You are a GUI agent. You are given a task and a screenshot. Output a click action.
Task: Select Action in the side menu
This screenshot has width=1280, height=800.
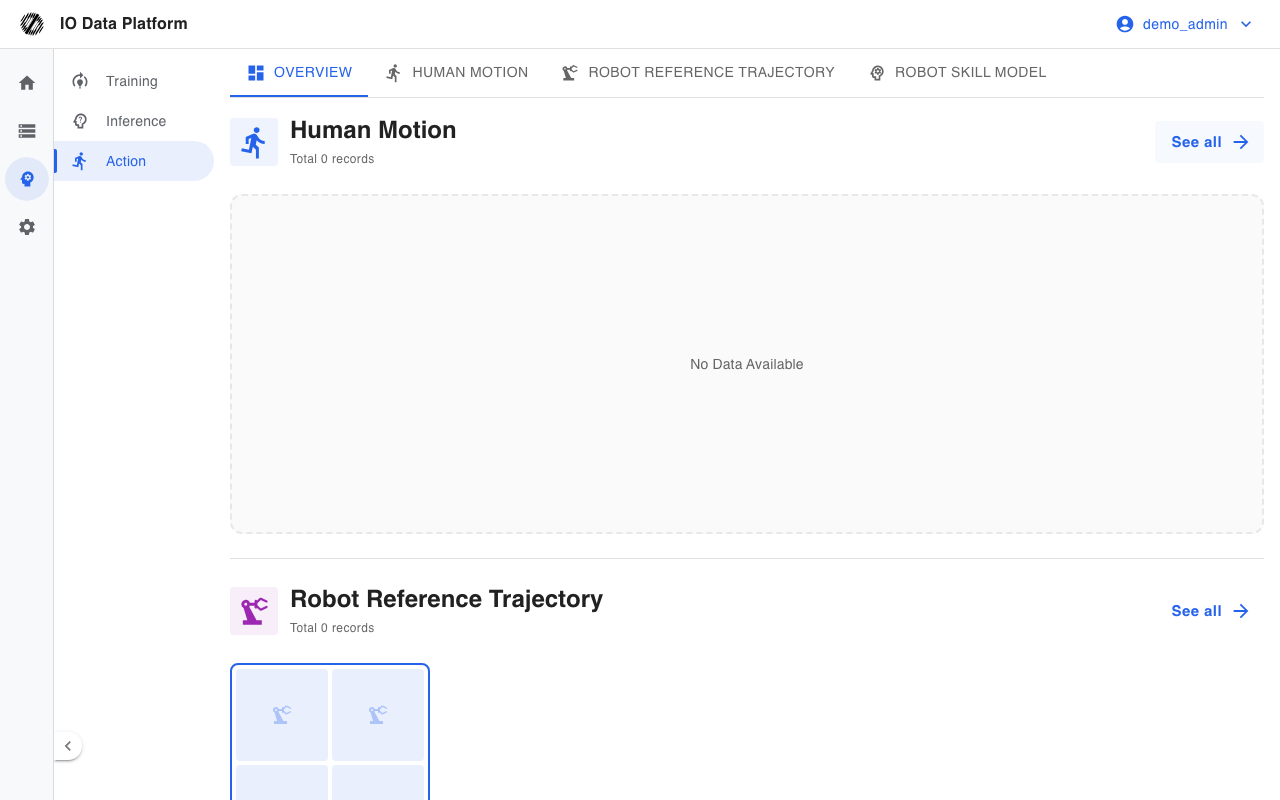134,161
